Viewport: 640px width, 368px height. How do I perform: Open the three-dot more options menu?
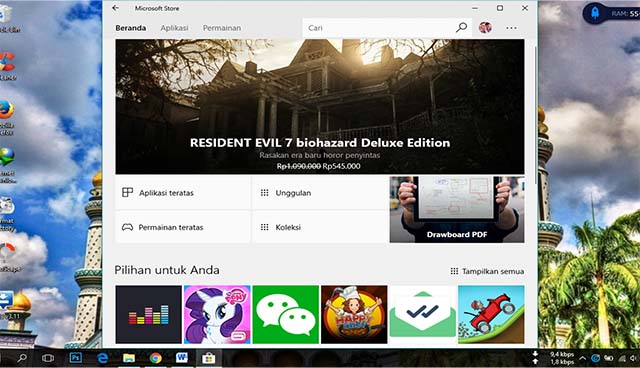[x=511, y=28]
